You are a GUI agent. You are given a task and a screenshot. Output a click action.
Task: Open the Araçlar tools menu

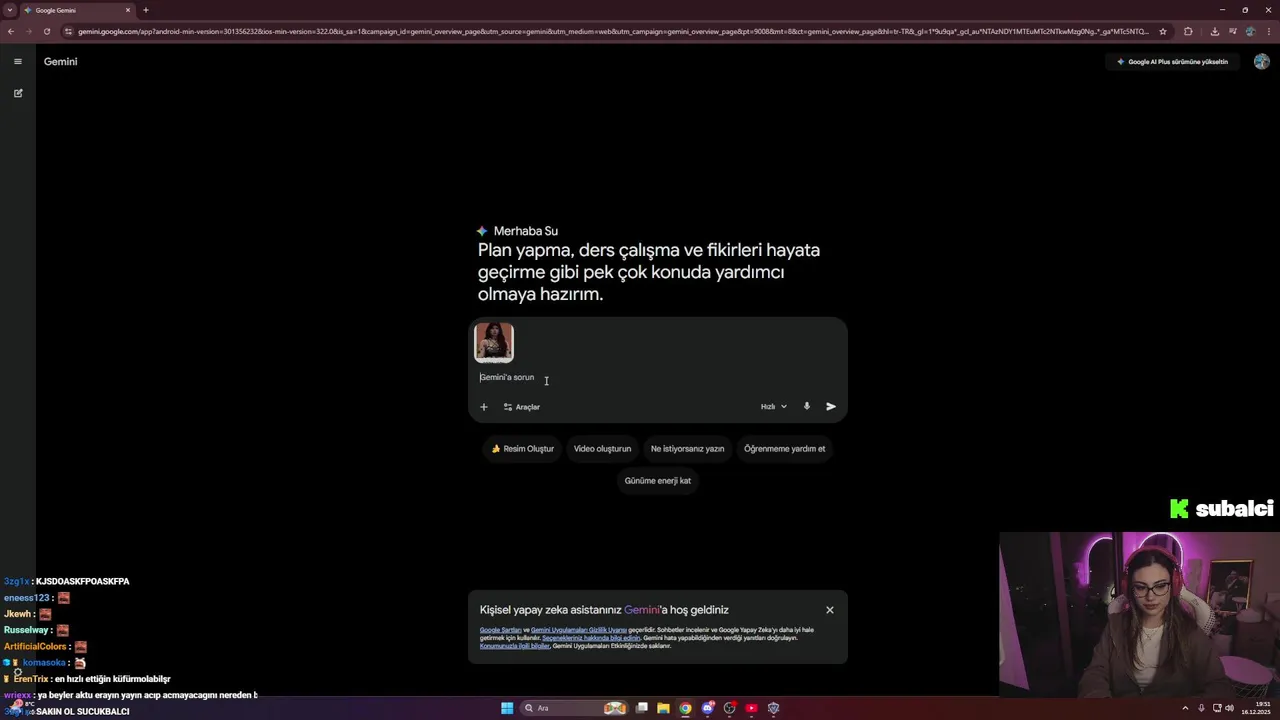pos(522,407)
